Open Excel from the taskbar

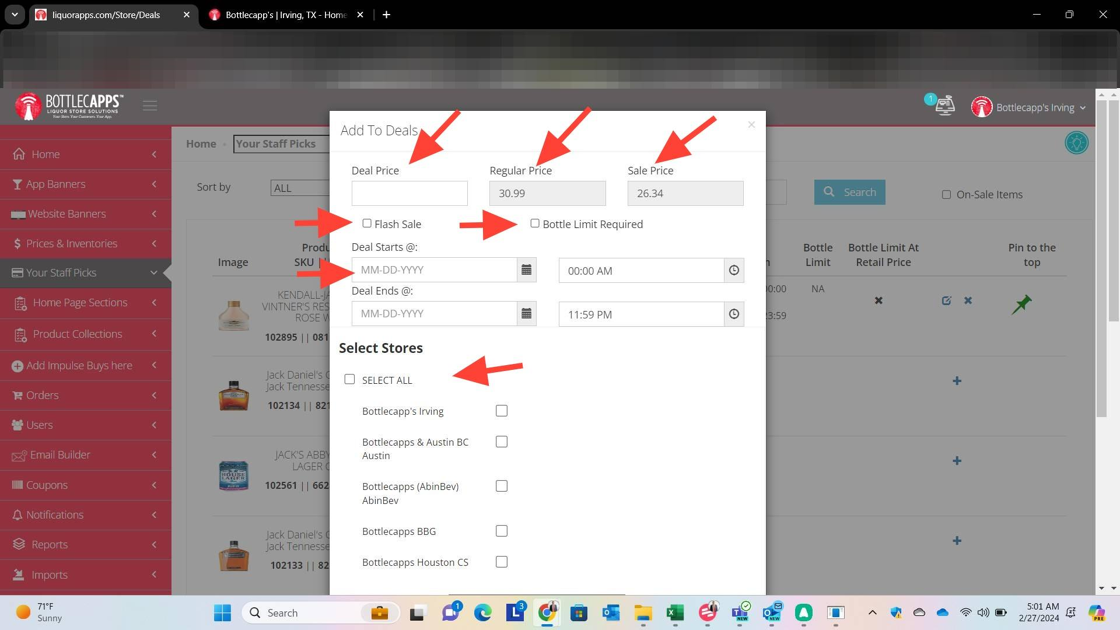(675, 612)
